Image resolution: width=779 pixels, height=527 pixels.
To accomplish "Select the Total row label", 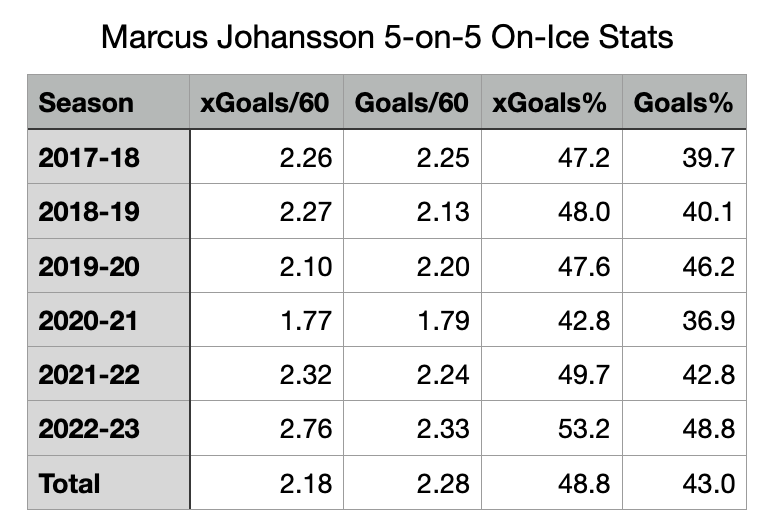I will 70,484.
